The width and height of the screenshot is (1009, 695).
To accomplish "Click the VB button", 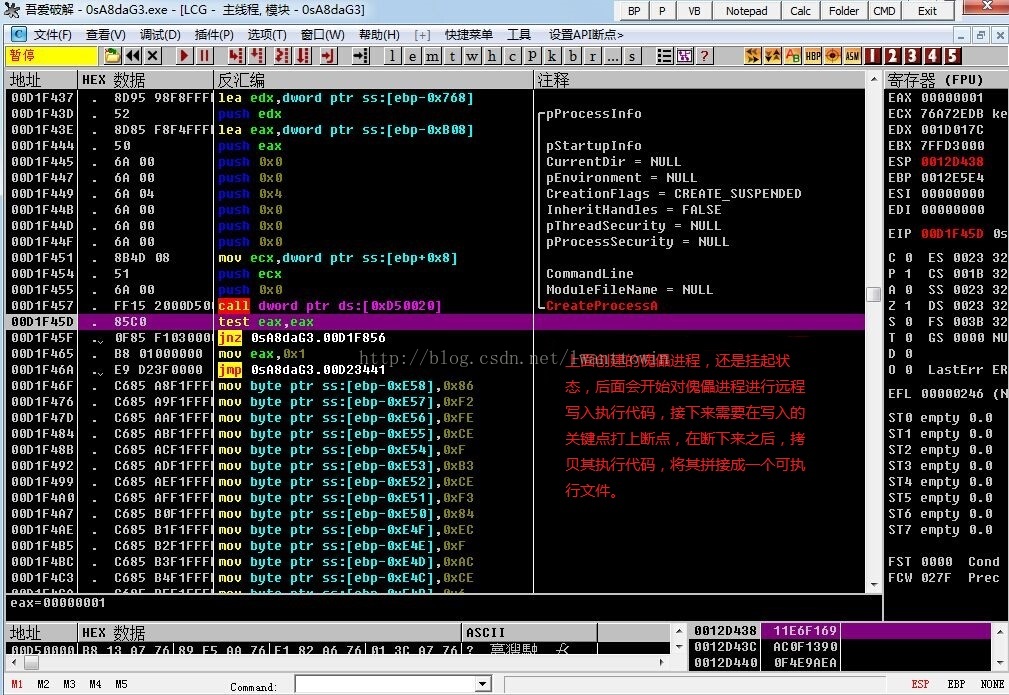I will pos(694,10).
